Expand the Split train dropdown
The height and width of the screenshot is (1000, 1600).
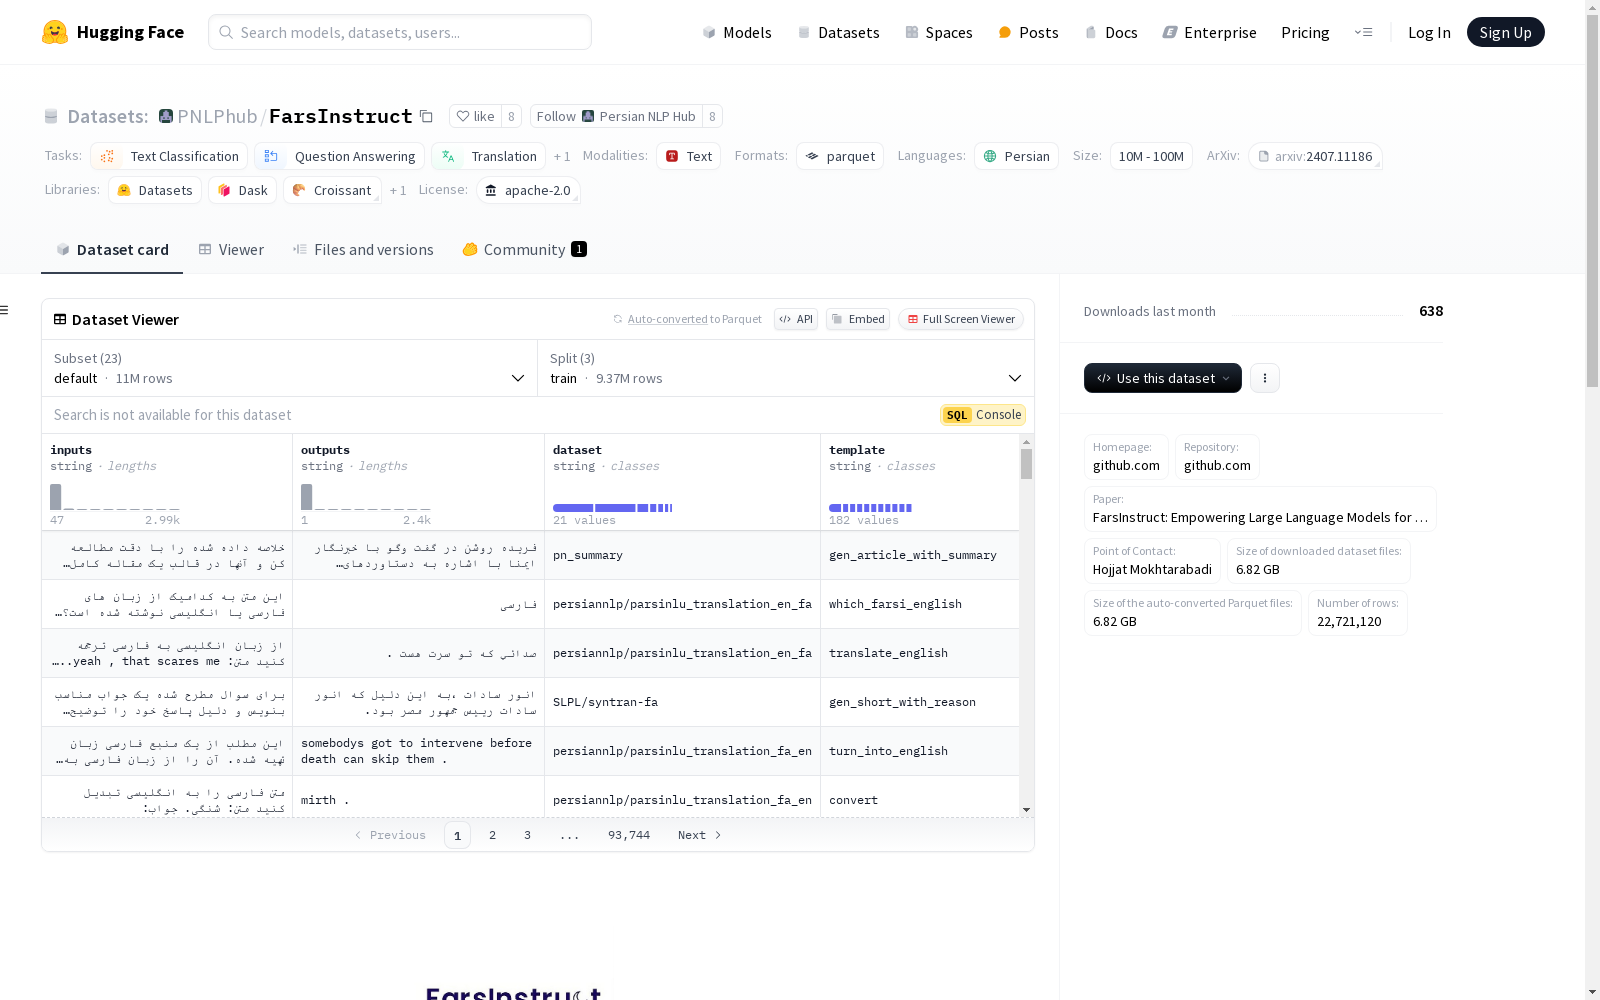coord(786,368)
